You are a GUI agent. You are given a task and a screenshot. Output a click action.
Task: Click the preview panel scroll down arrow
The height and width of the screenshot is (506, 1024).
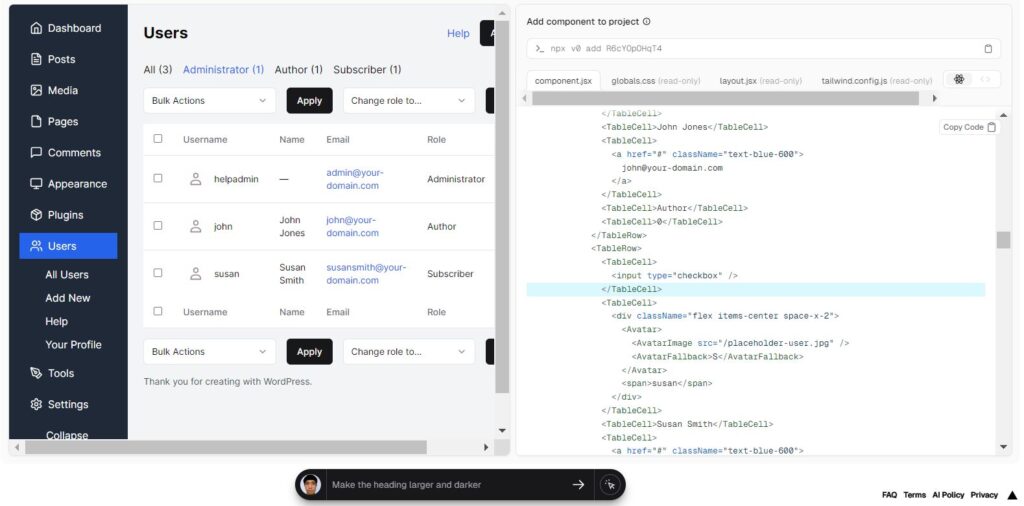(x=502, y=431)
